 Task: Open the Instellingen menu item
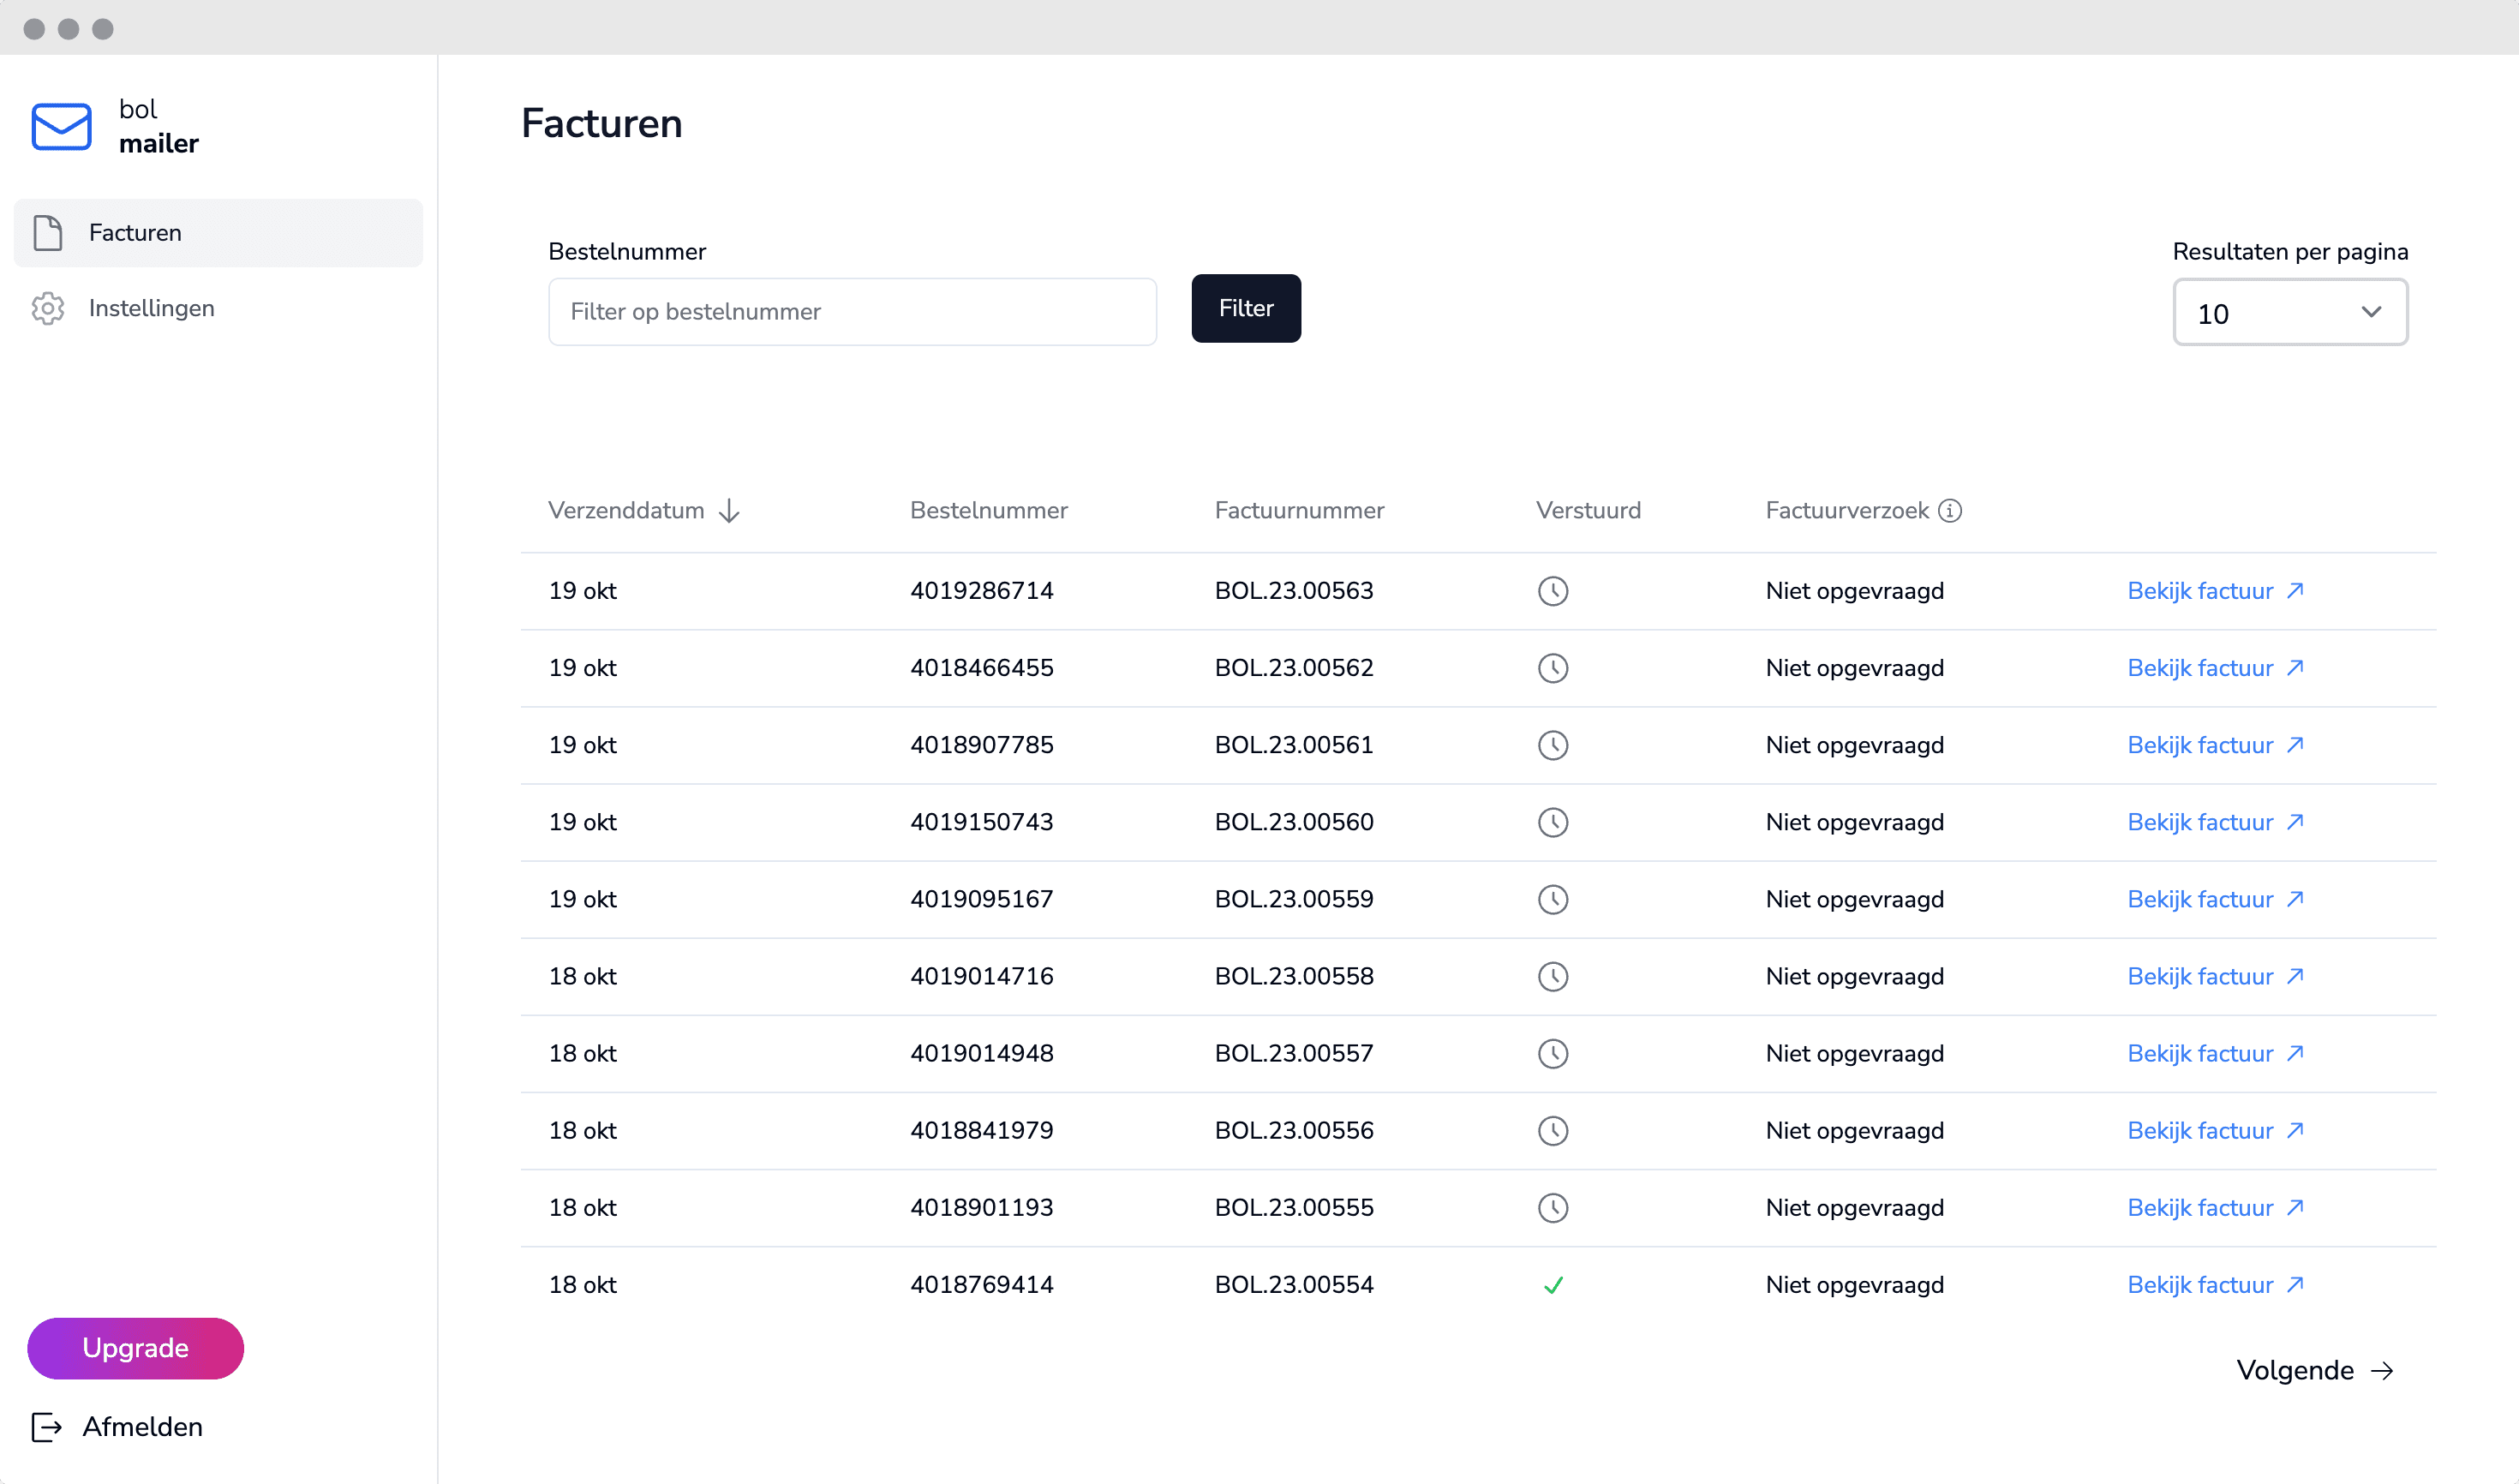click(x=151, y=308)
